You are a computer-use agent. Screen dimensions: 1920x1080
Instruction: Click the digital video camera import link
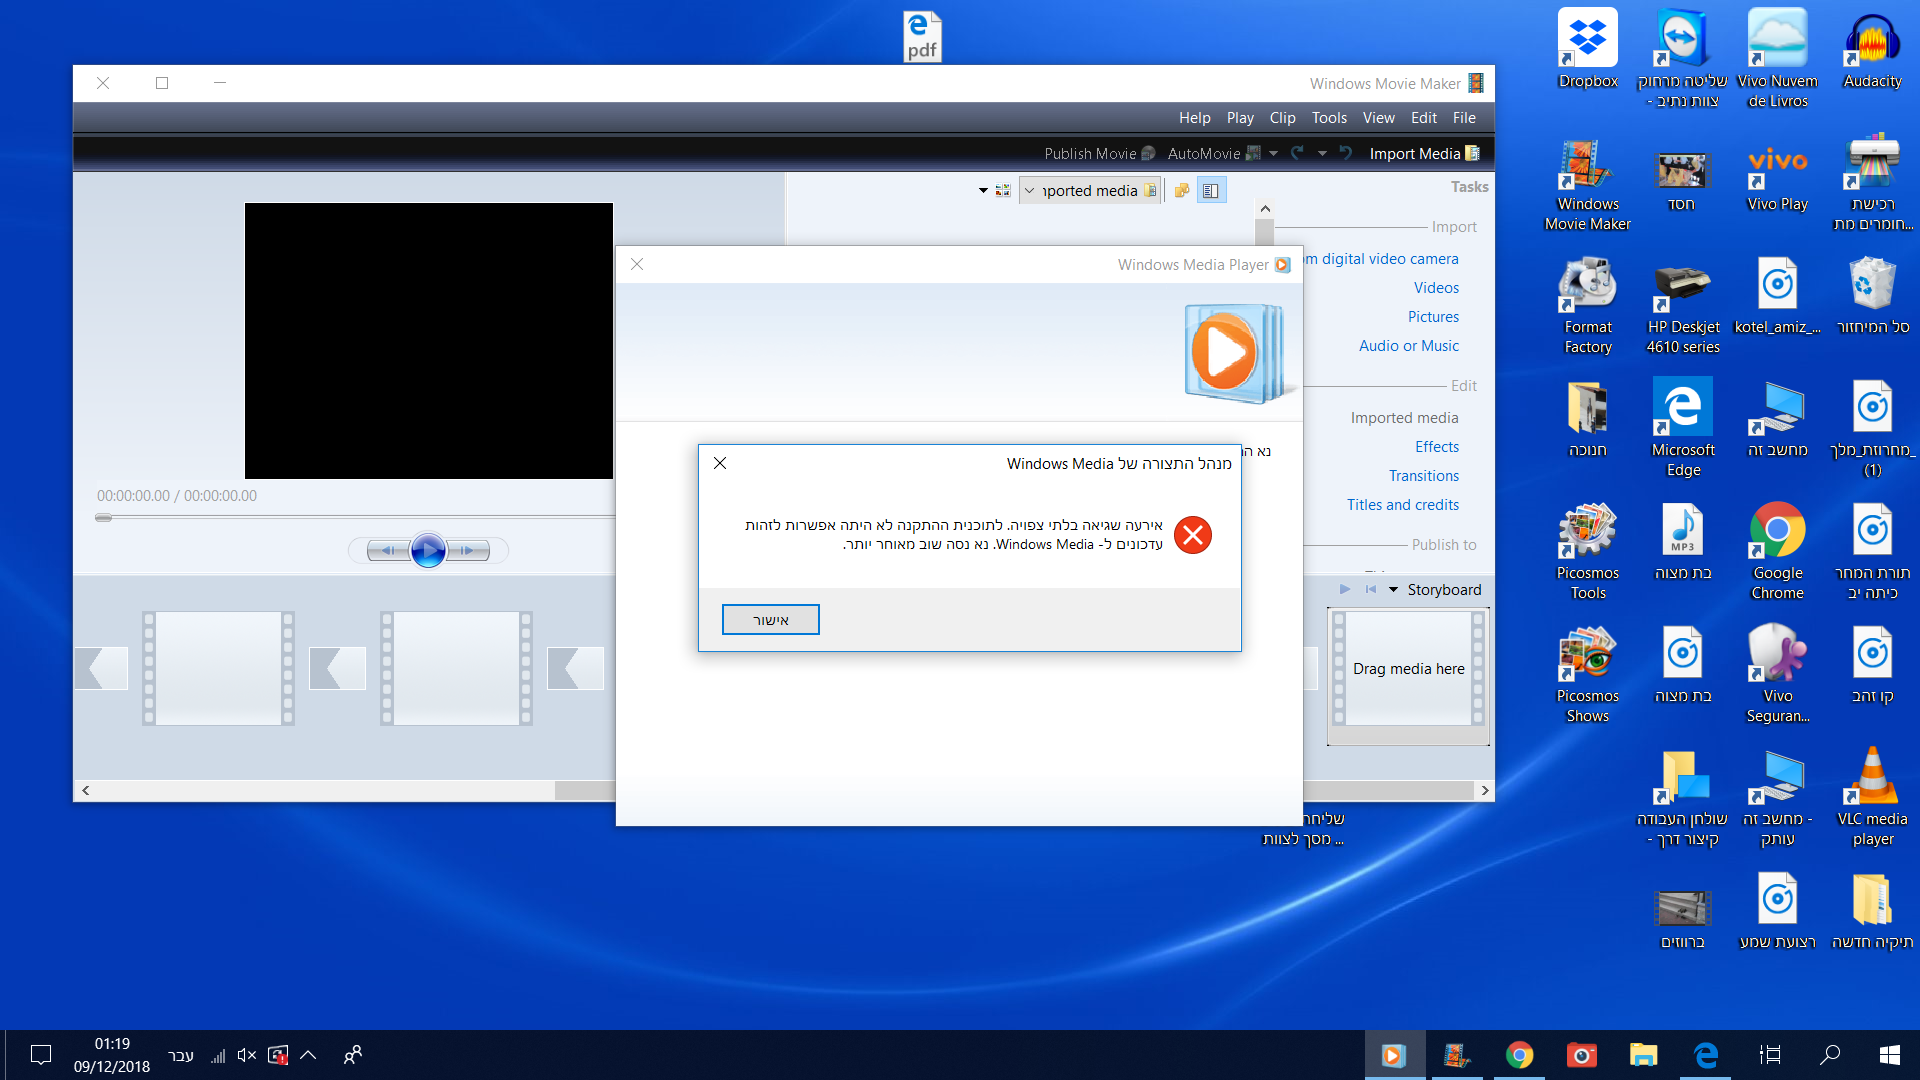[x=1382, y=259]
